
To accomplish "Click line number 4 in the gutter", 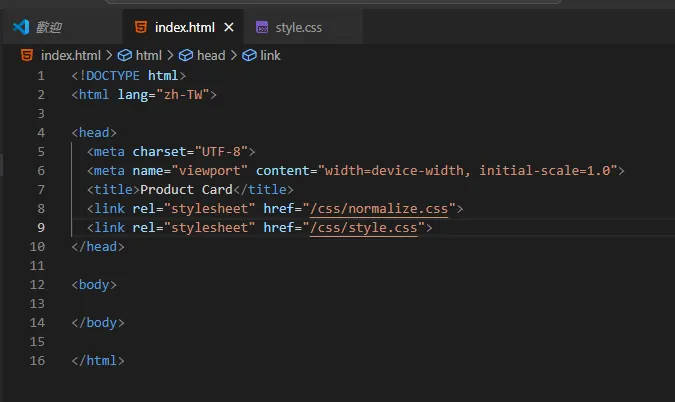I will (40, 132).
